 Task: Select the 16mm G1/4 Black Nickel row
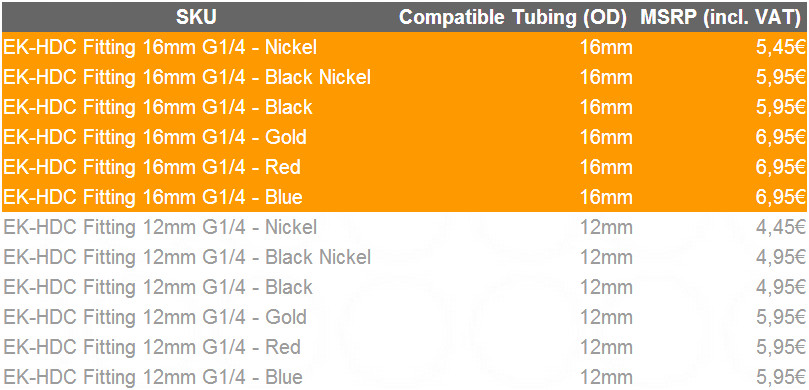(x=404, y=77)
